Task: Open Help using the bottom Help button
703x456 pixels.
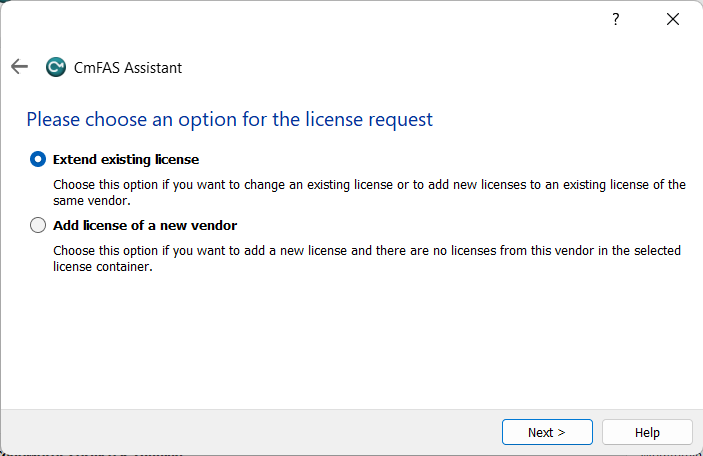Action: tap(647, 432)
